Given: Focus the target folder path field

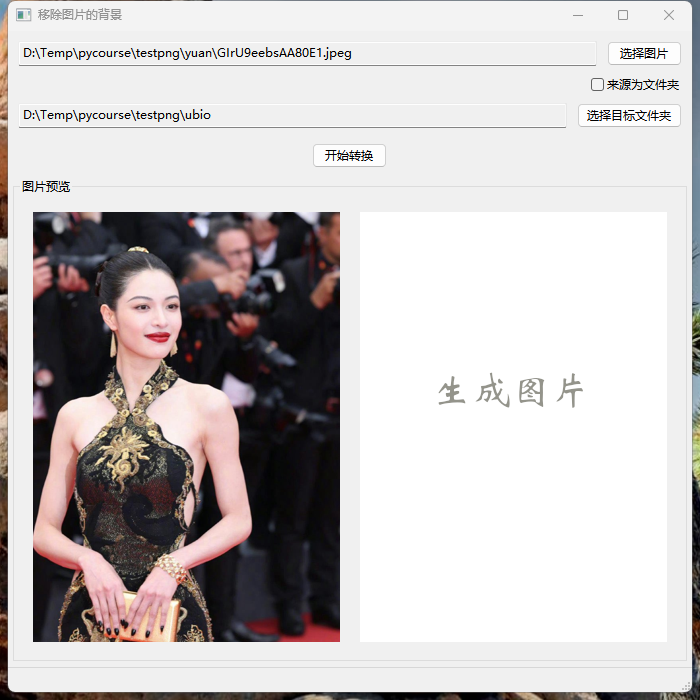Looking at the screenshot, I should [x=292, y=116].
